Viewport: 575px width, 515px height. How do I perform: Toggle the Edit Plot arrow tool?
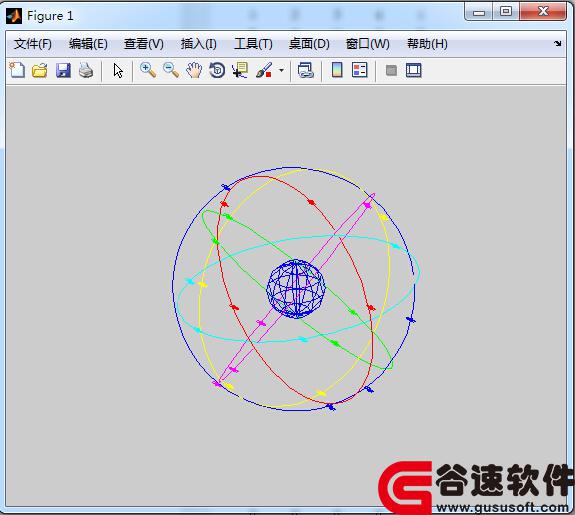click(x=118, y=70)
